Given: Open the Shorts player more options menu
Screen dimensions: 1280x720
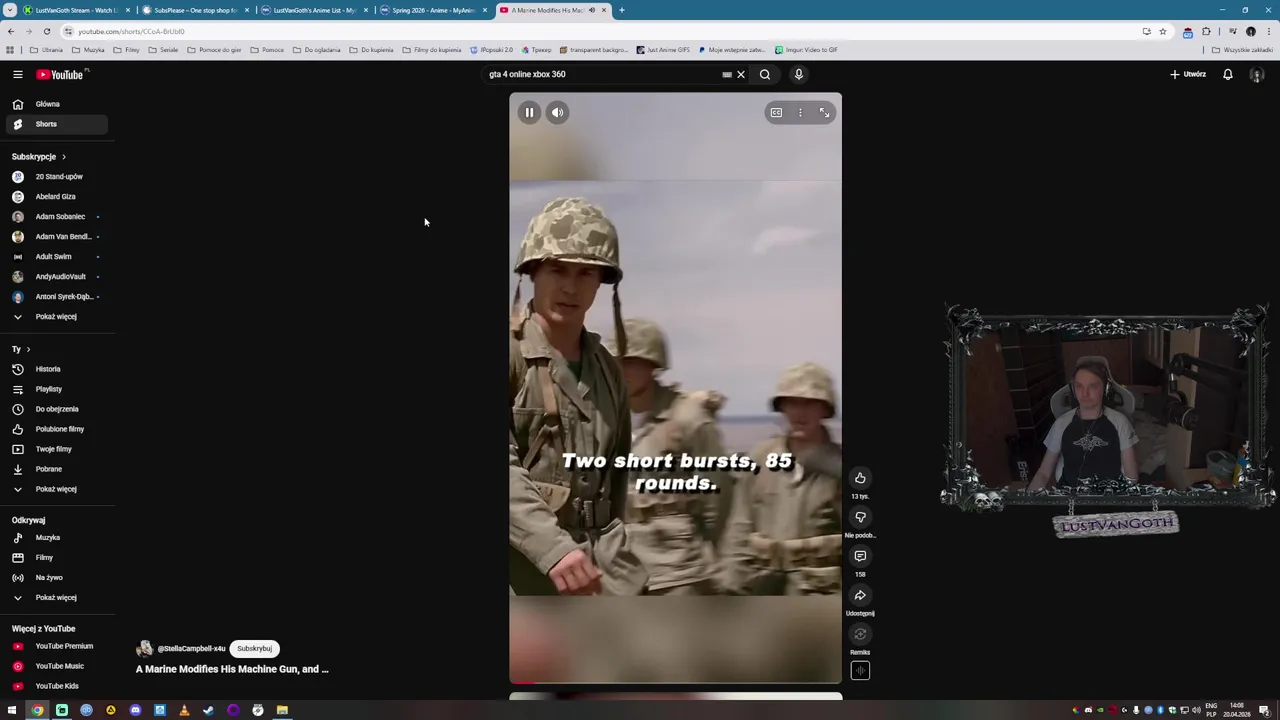Looking at the screenshot, I should pyautogui.click(x=800, y=112).
